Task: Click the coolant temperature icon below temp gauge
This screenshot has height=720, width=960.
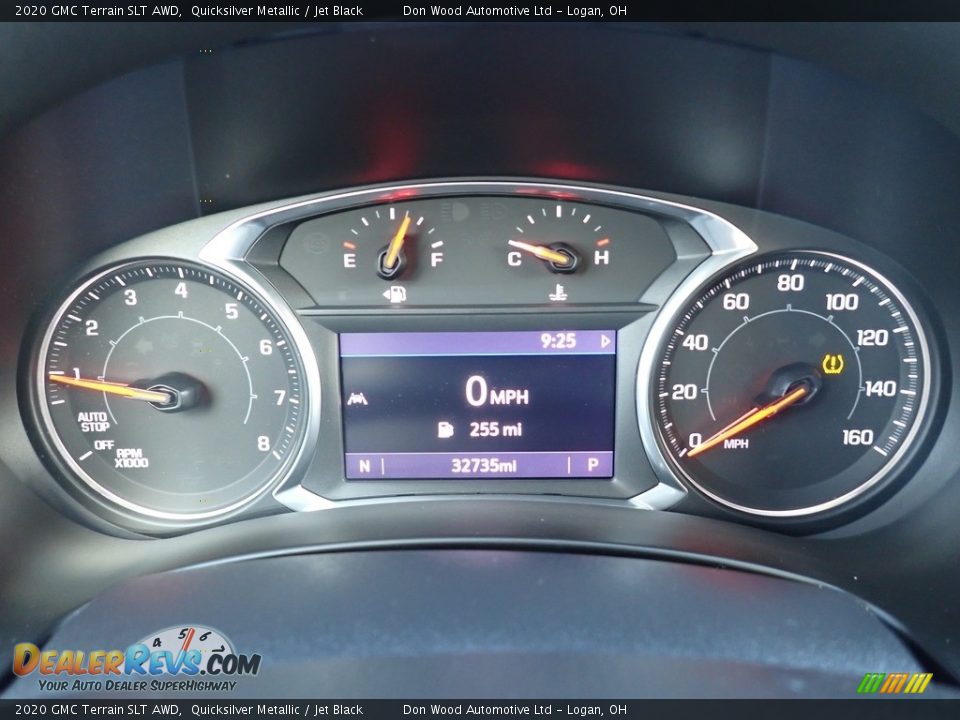Action: 557,293
